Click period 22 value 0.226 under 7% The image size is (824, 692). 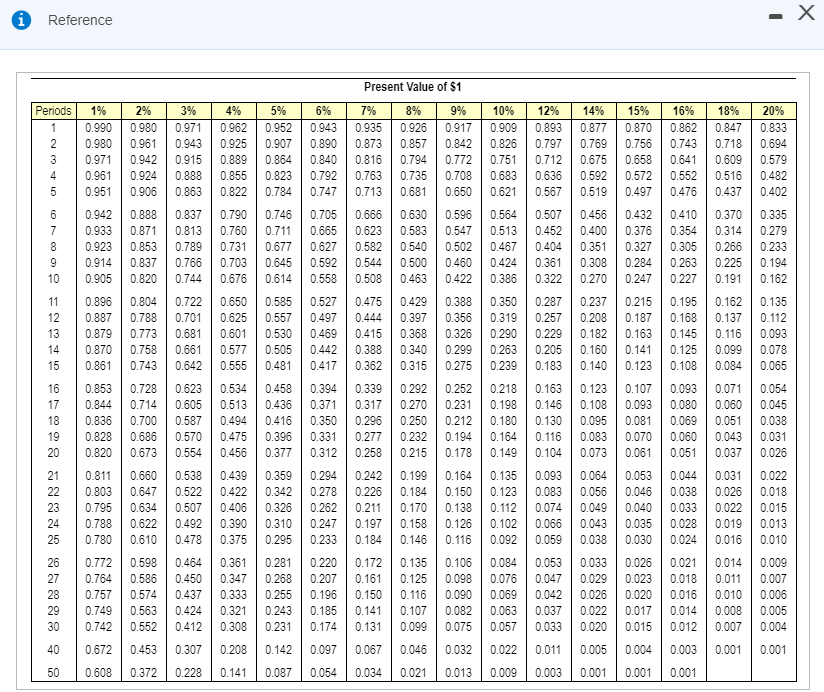coord(368,492)
